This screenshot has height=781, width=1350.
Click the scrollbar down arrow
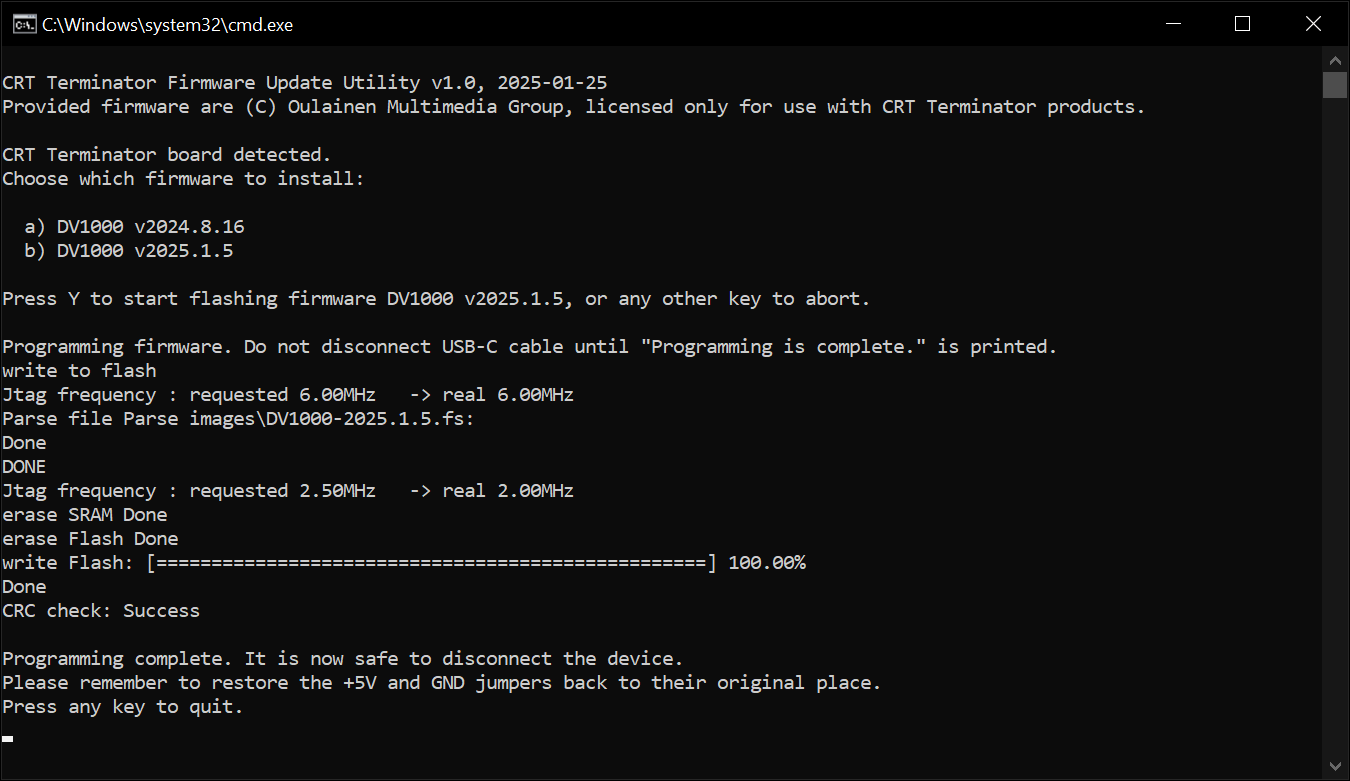click(1335, 767)
